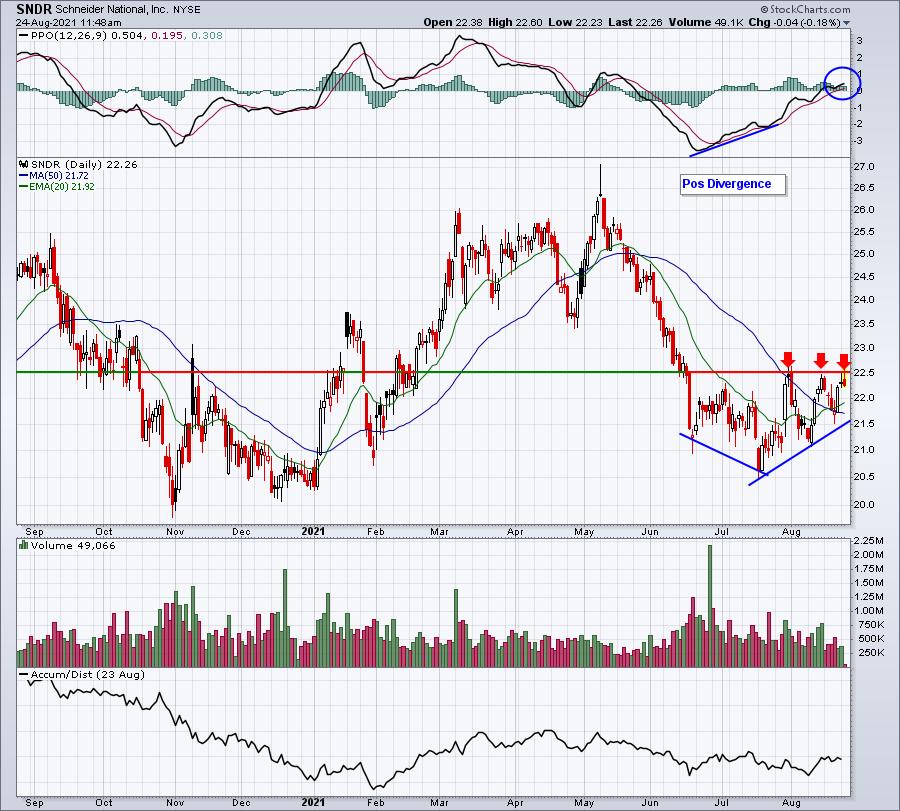The height and width of the screenshot is (811, 900).
Task: Click the green EMA(20) legend marker
Action: pos(24,187)
